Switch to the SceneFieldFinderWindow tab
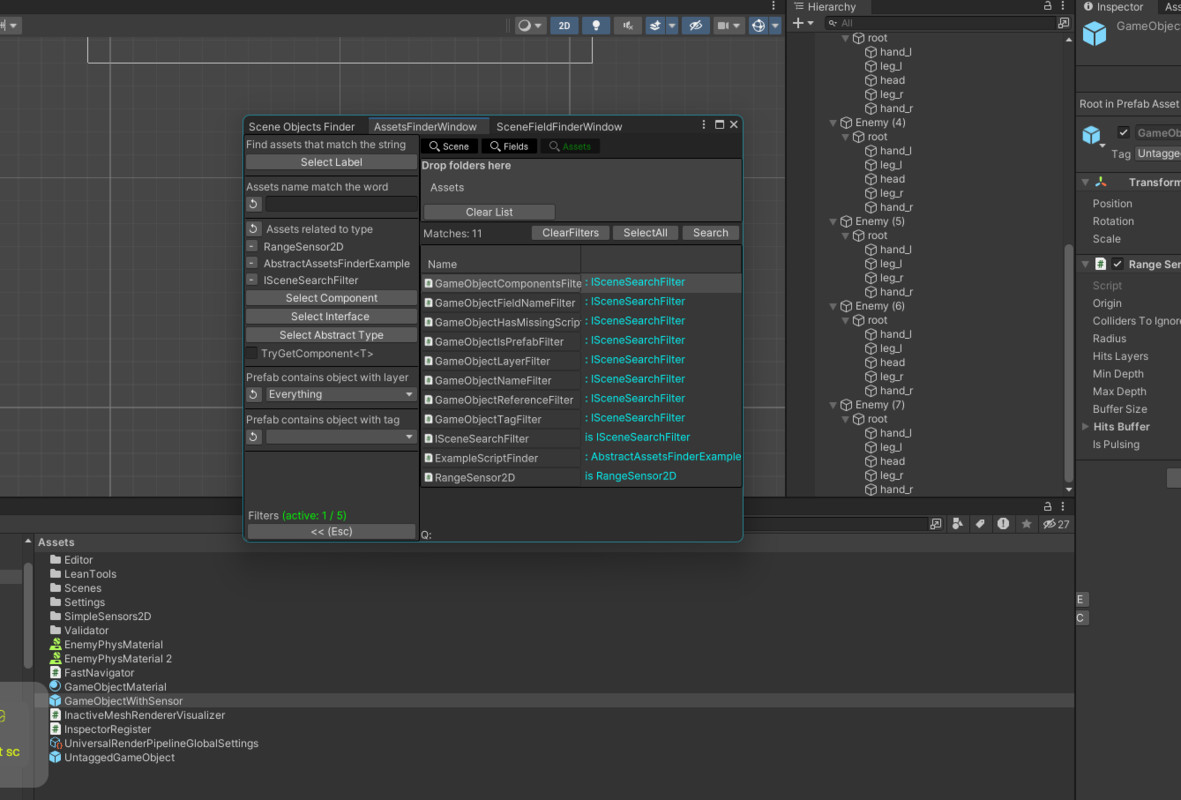 pos(559,127)
